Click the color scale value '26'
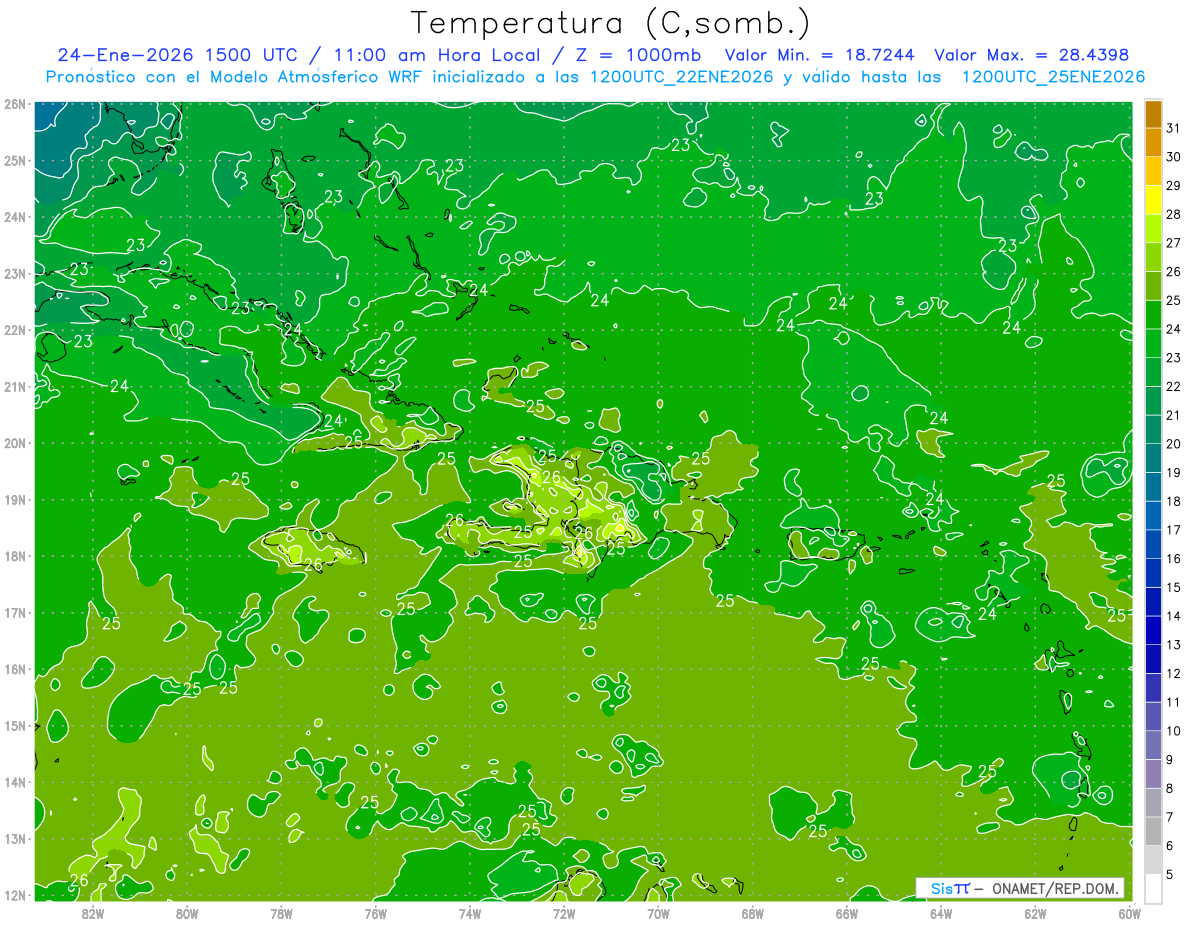This screenshot has width=1200, height=927. pyautogui.click(x=1173, y=272)
